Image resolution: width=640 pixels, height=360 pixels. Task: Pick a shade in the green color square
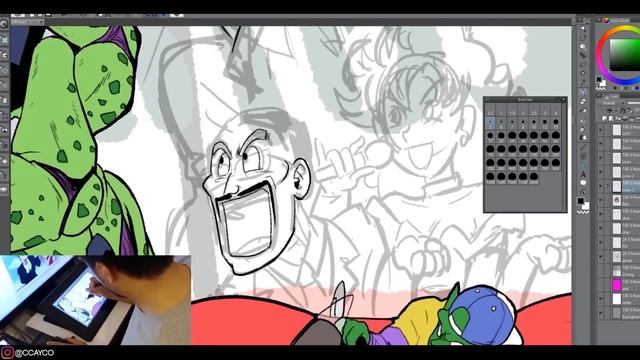(624, 55)
